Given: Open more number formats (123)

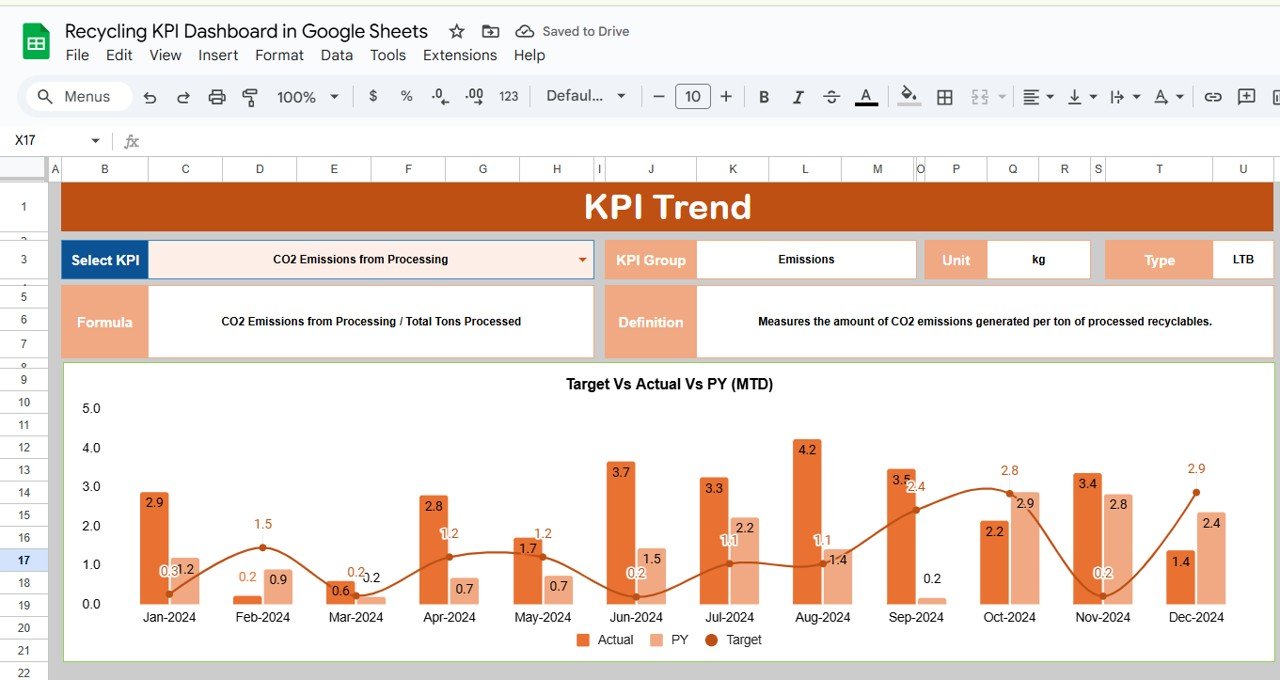Looking at the screenshot, I should pos(509,96).
